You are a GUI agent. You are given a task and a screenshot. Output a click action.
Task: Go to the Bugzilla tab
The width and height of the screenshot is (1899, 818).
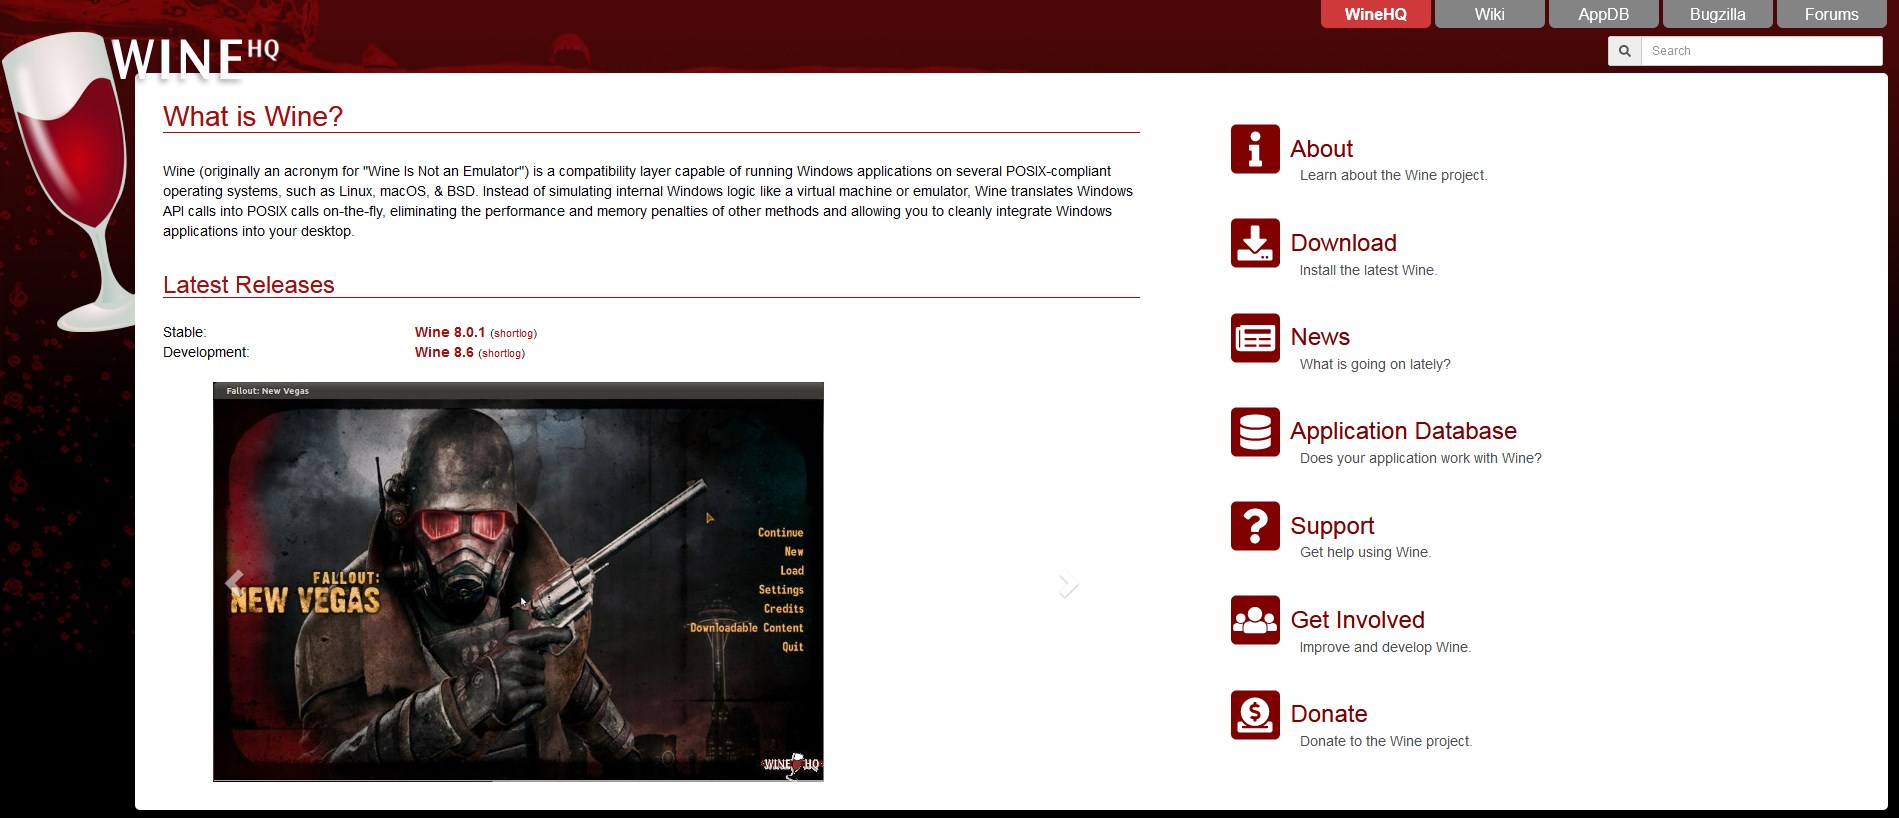click(x=1717, y=14)
